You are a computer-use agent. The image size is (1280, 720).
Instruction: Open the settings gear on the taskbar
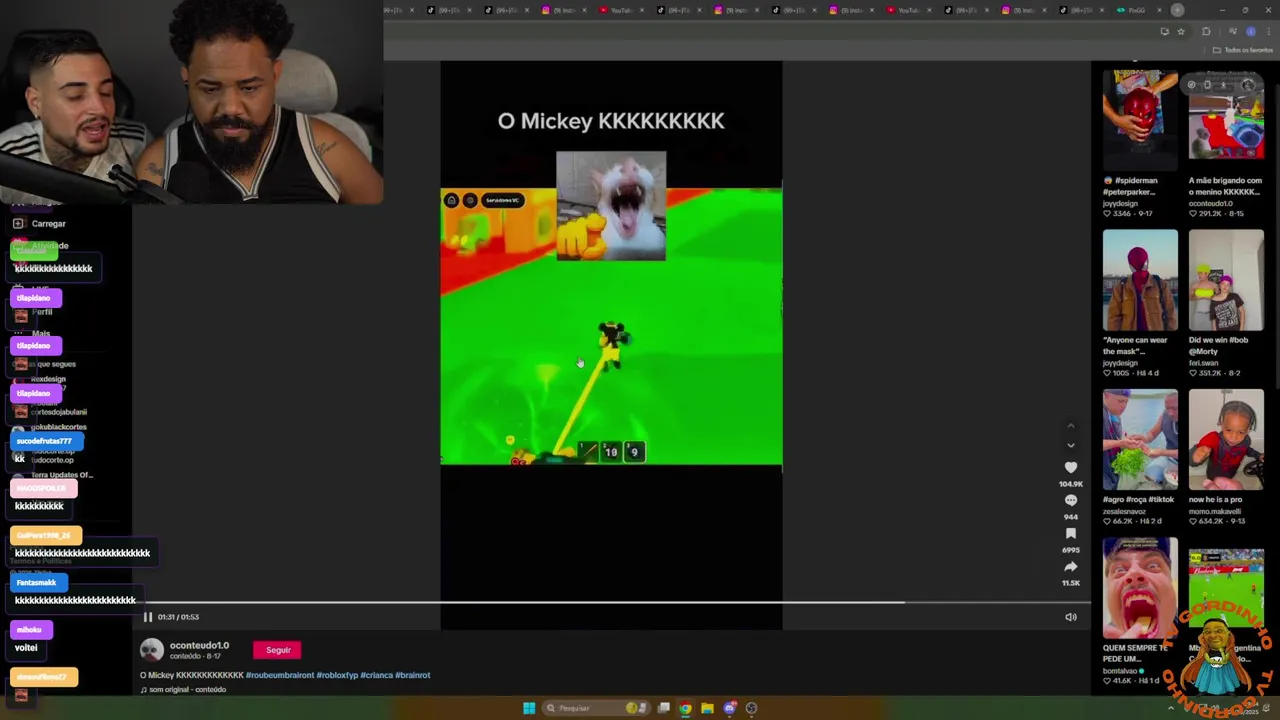point(751,708)
